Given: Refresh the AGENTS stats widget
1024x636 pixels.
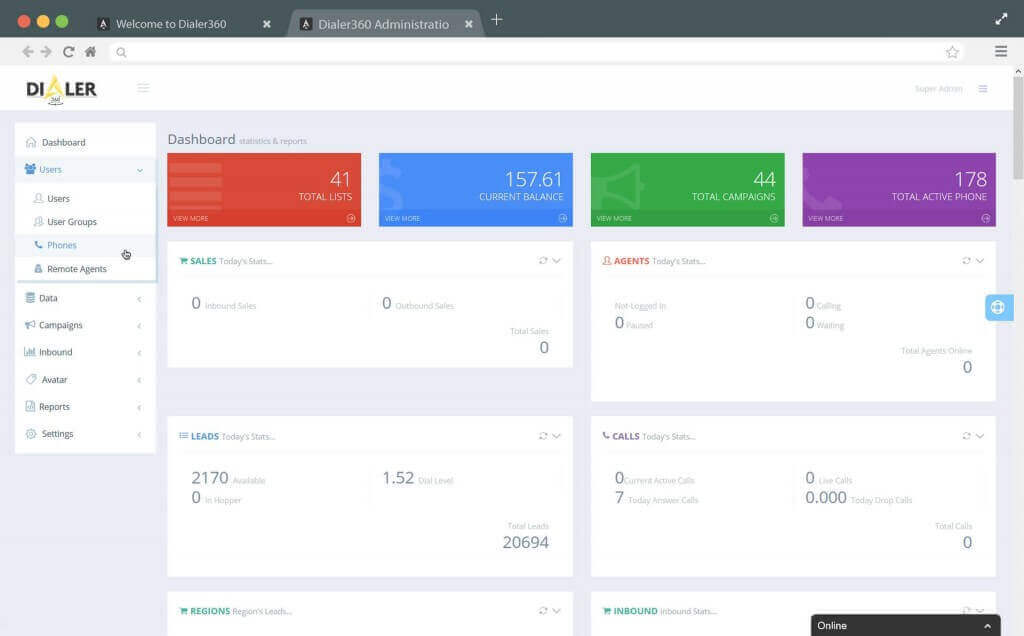Looking at the screenshot, I should [x=964, y=260].
